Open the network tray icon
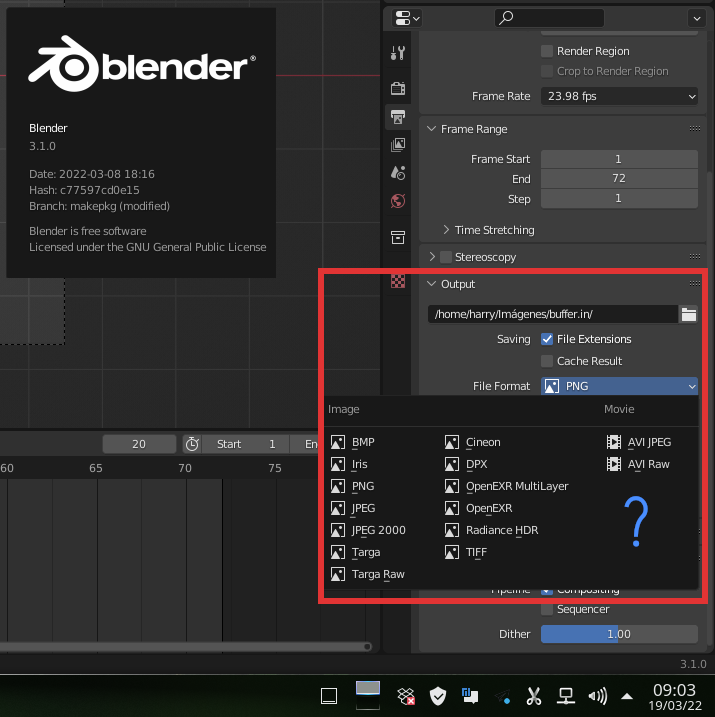Screen dimensions: 715x717 (x=566, y=696)
